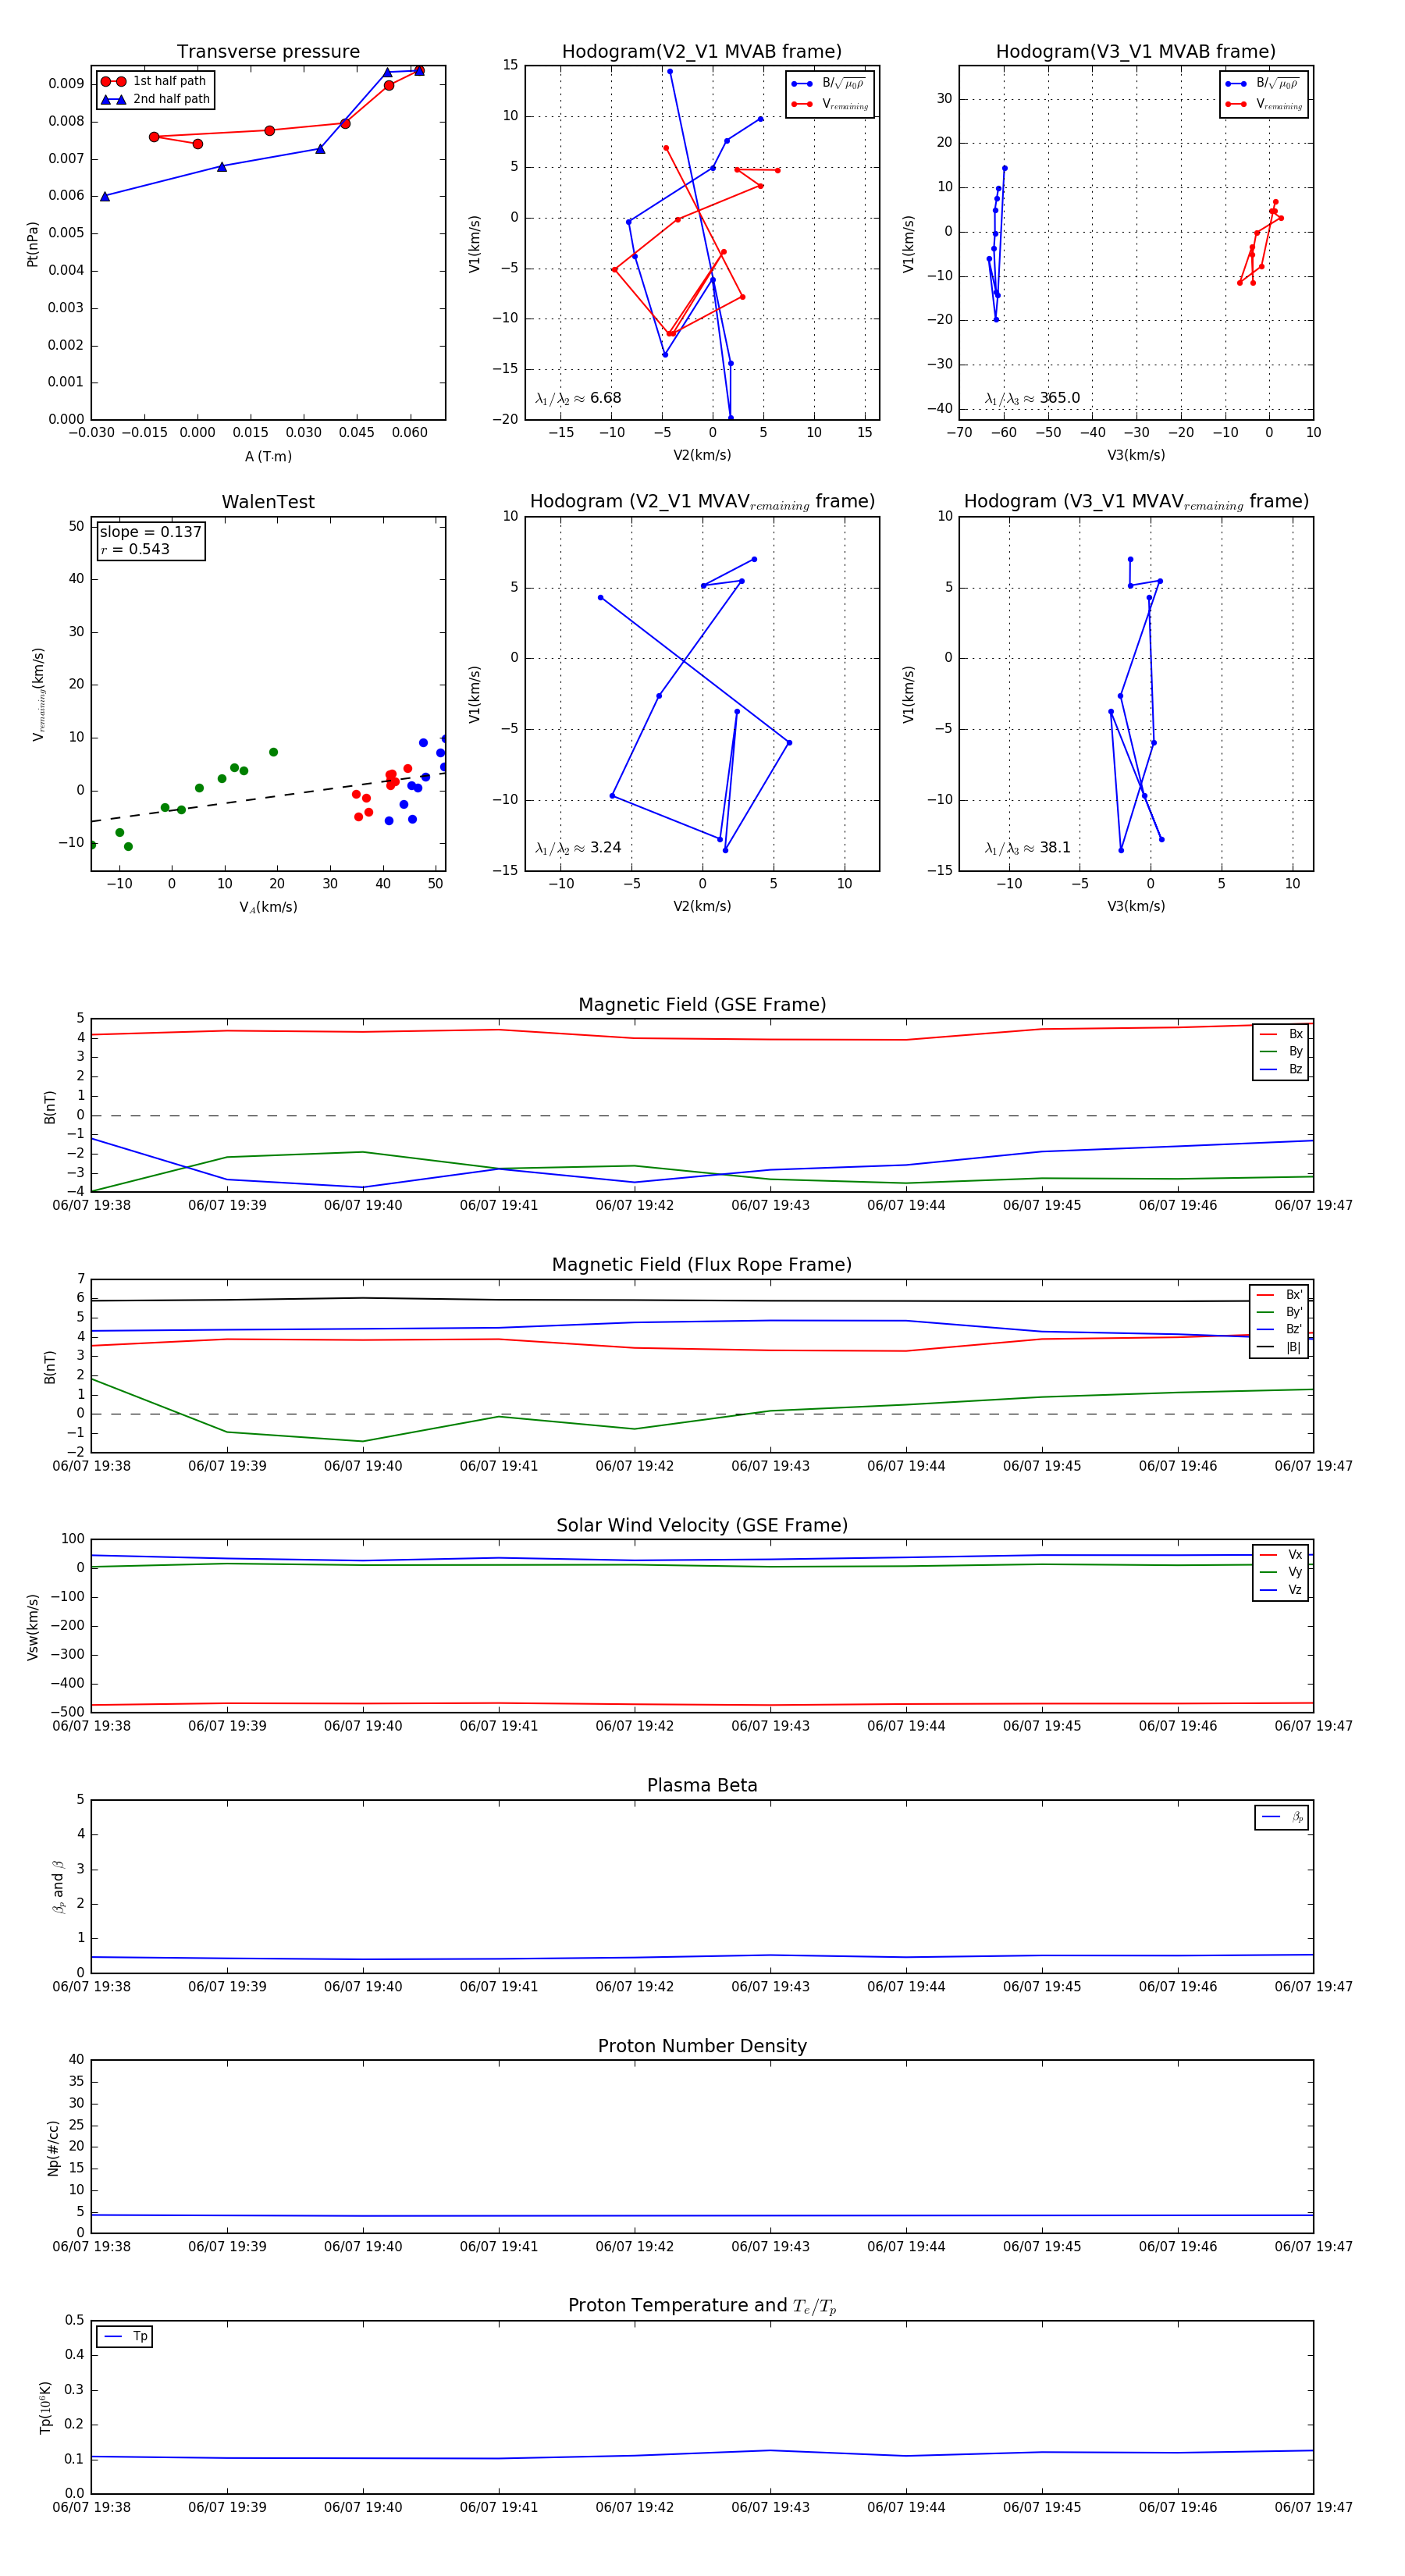
Task: Click the '-500' tick on the Solar Wind Velocity y-axis
Action: 66,1712
